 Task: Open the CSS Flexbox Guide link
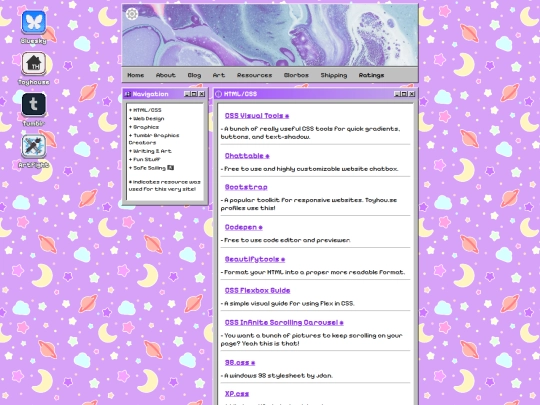pyautogui.click(x=257, y=291)
